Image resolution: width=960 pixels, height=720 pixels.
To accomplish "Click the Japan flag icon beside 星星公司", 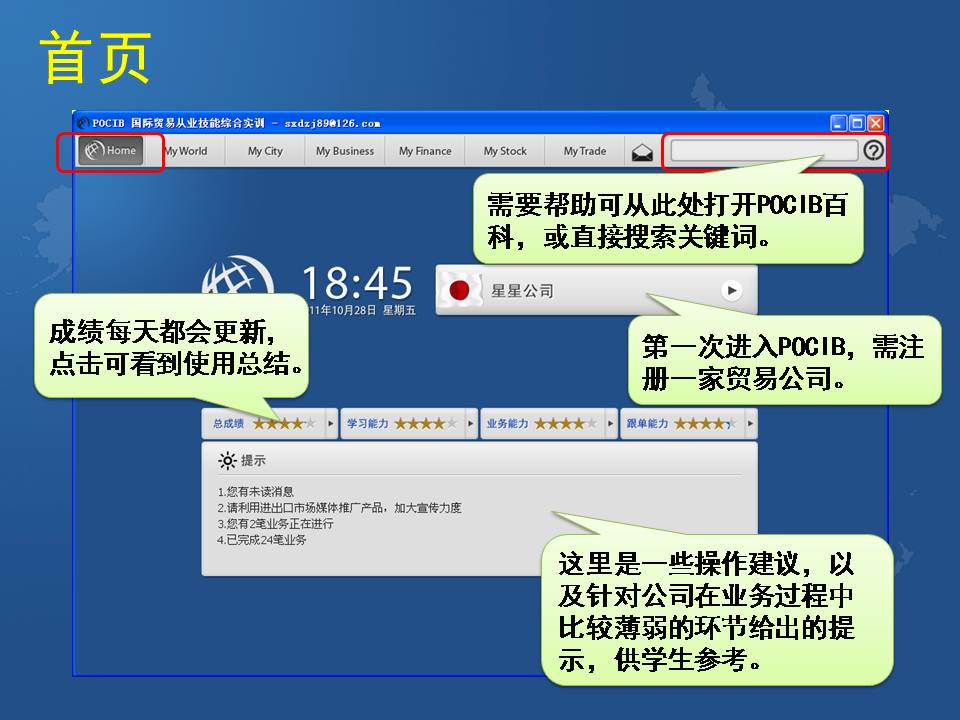I will [460, 291].
